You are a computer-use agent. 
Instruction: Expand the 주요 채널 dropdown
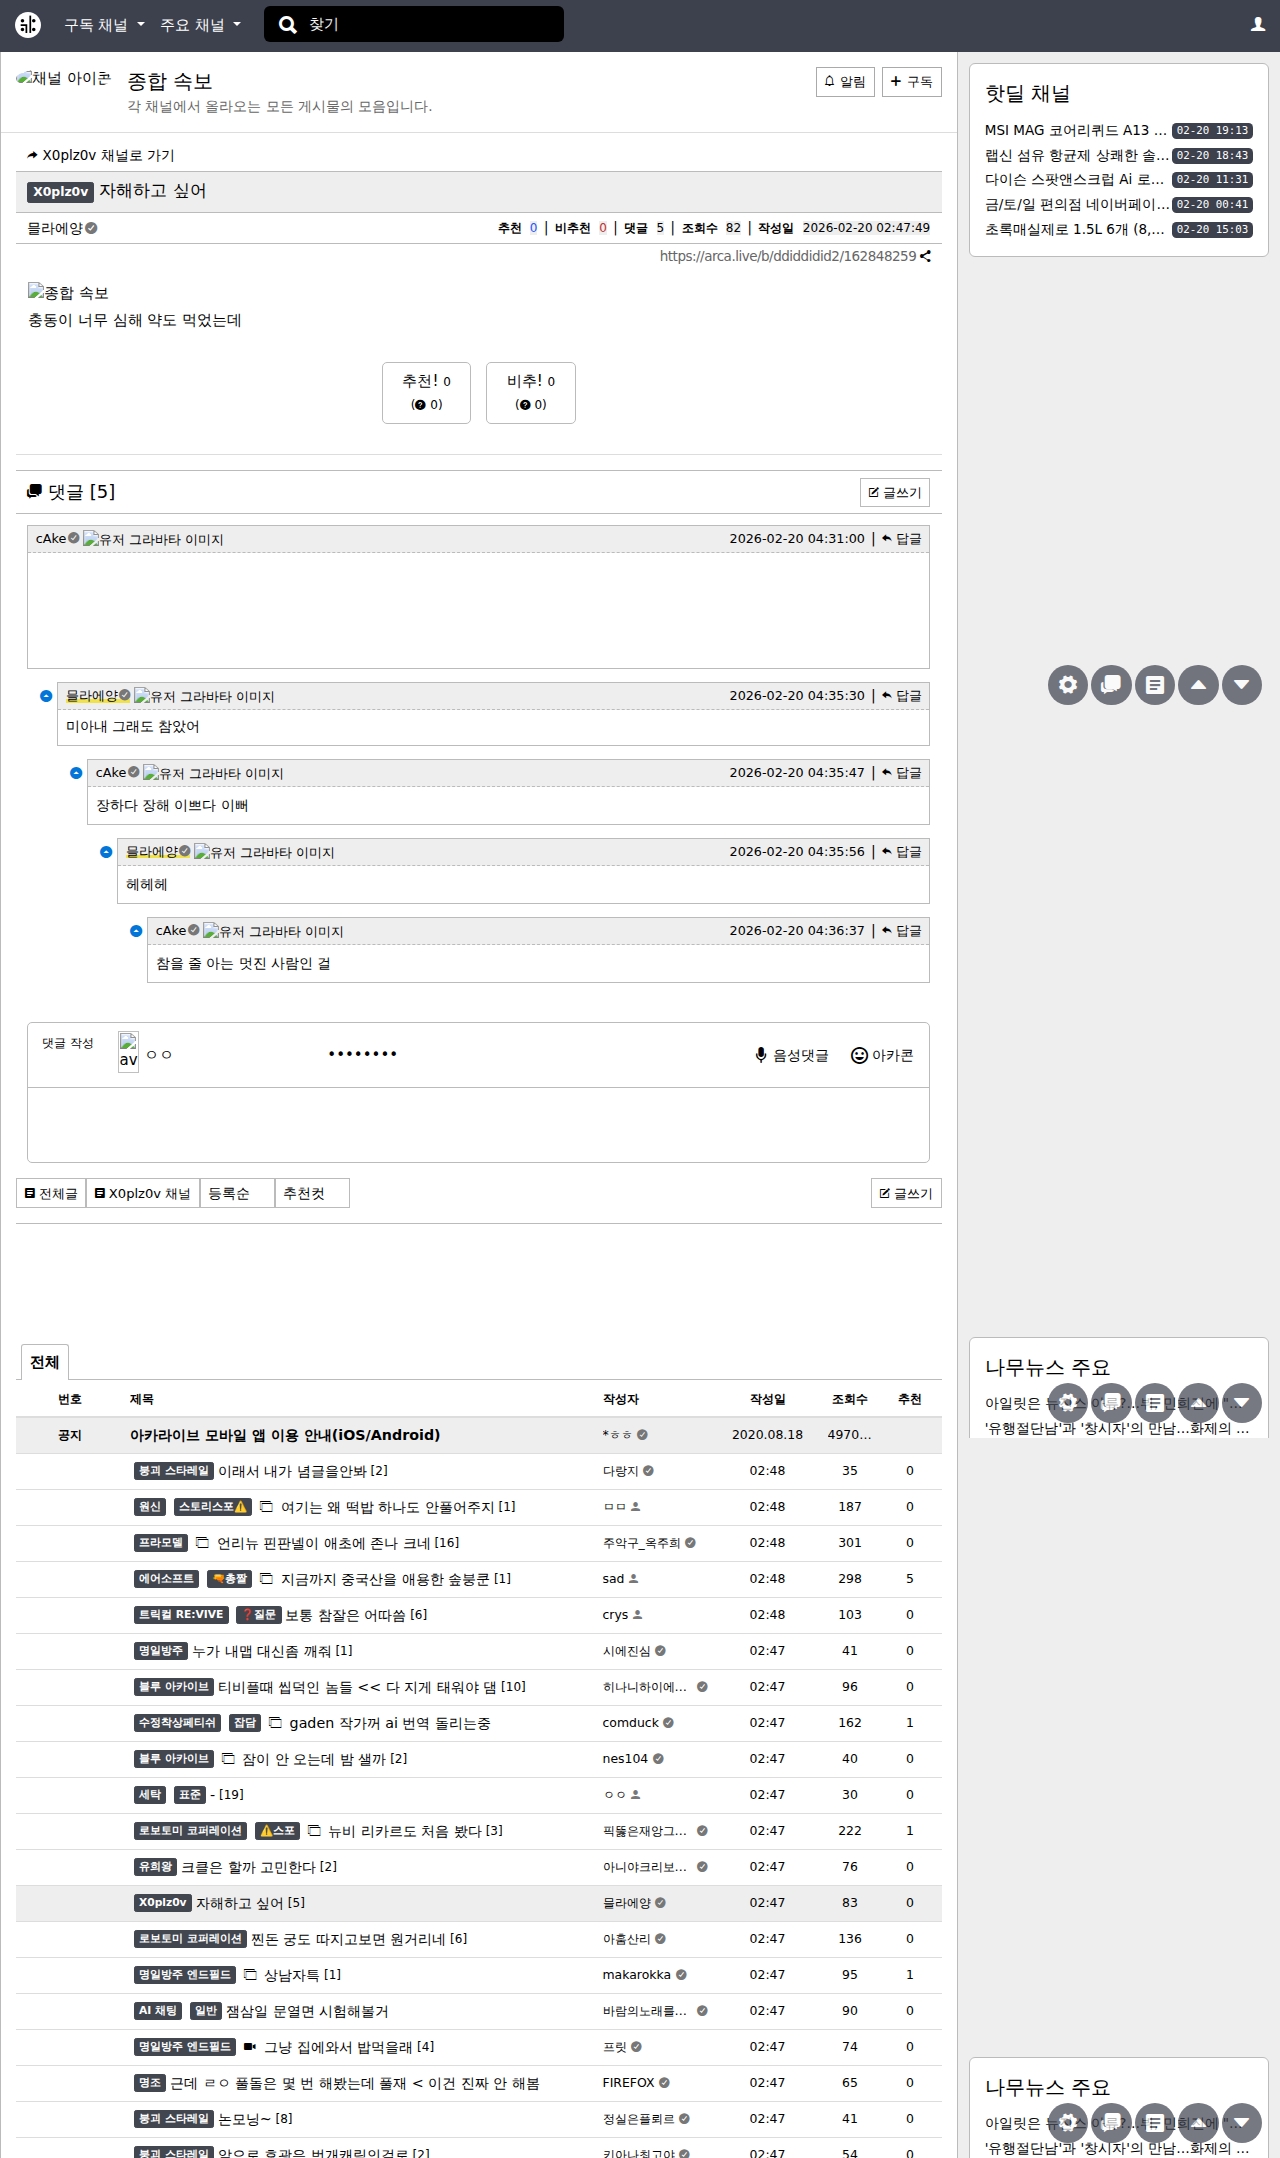coord(201,25)
